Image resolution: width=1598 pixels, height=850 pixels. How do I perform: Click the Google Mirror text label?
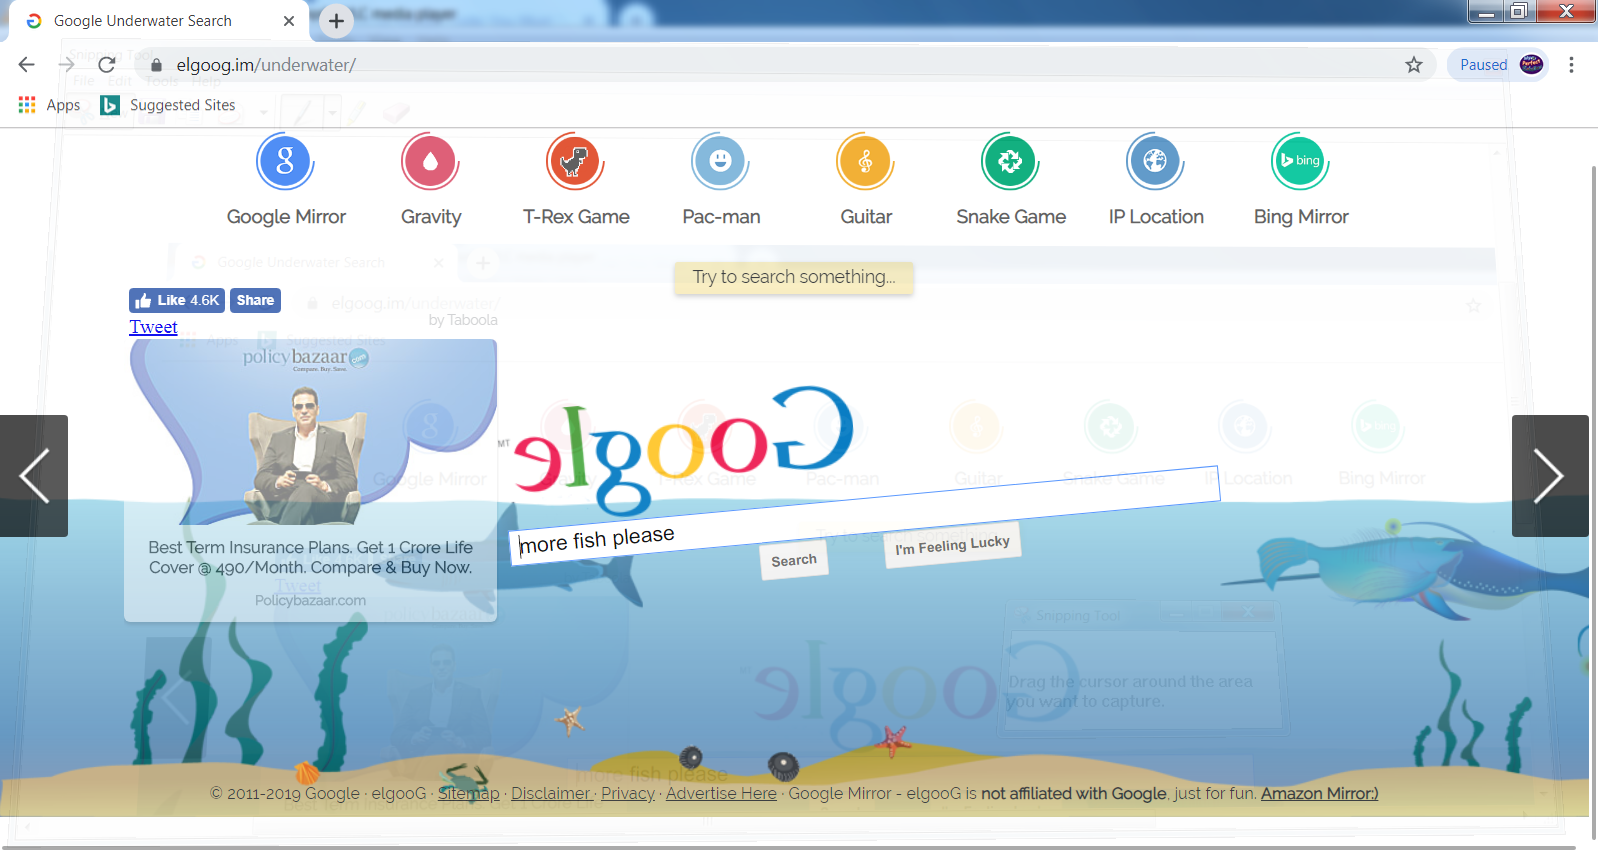(x=286, y=217)
